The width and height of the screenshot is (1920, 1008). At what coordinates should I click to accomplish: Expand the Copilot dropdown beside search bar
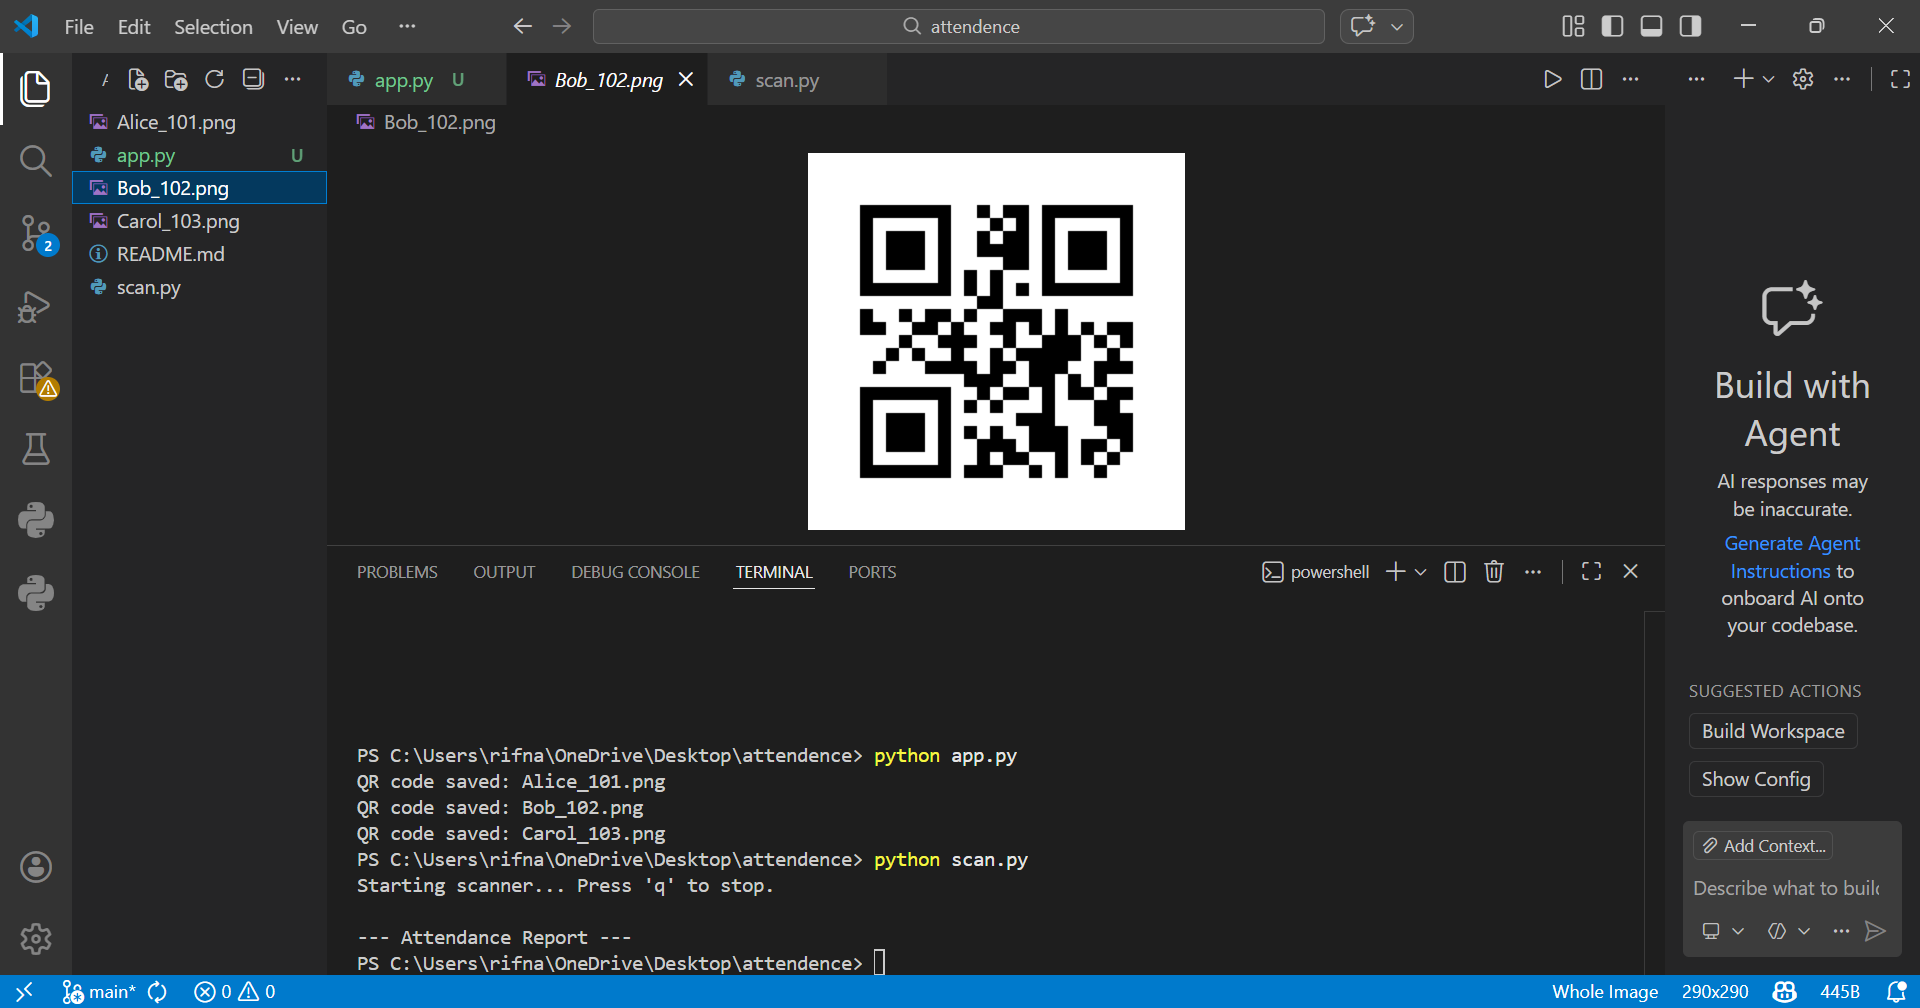click(1397, 26)
